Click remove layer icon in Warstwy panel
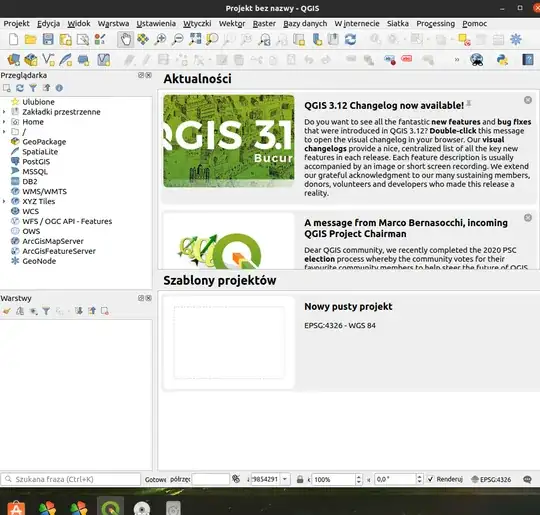Screen dimensions: 540x515 [x=105, y=311]
